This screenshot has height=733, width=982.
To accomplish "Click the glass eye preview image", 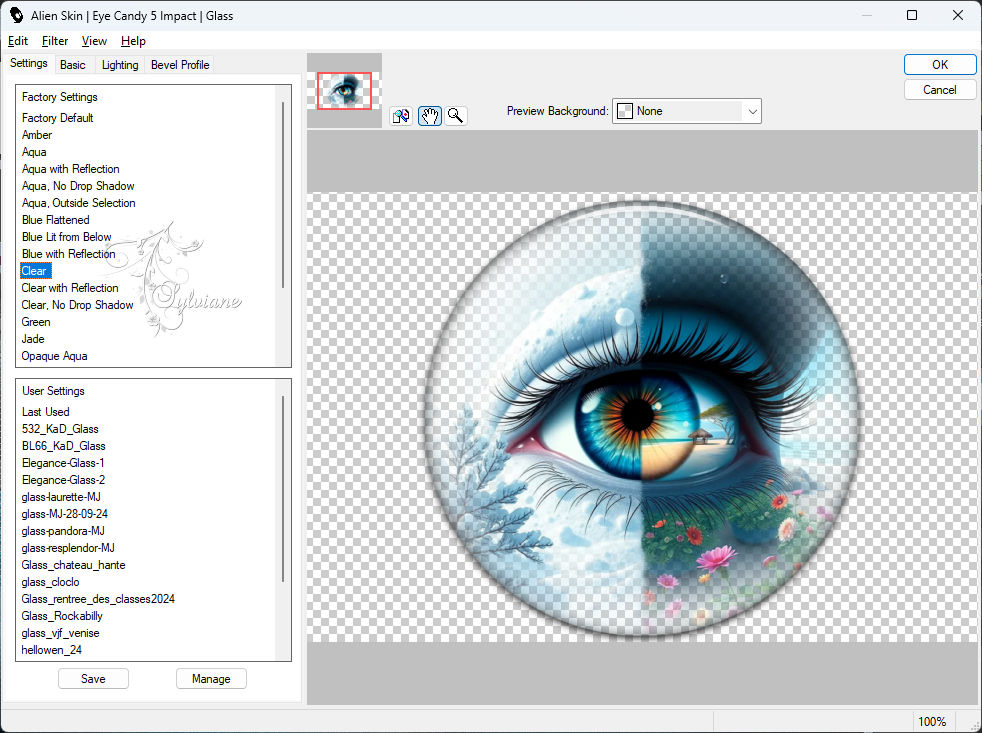I will [x=641, y=417].
